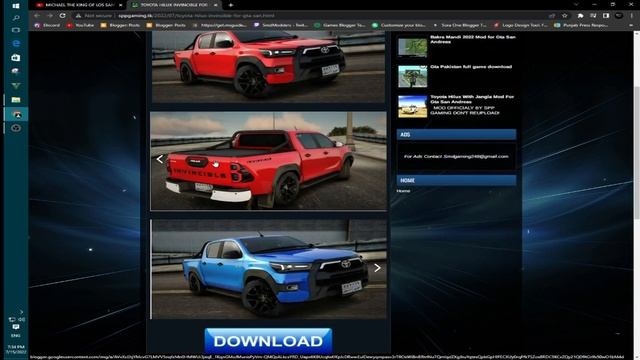Open the notification center icon
The height and width of the screenshot is (360, 640).
[16, 327]
